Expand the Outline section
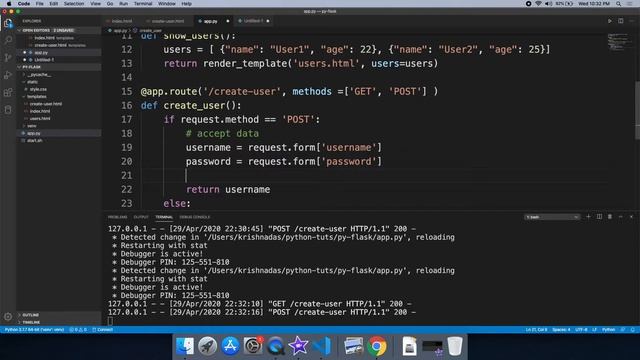Viewport: 640px width, 360px height. [x=58, y=315]
